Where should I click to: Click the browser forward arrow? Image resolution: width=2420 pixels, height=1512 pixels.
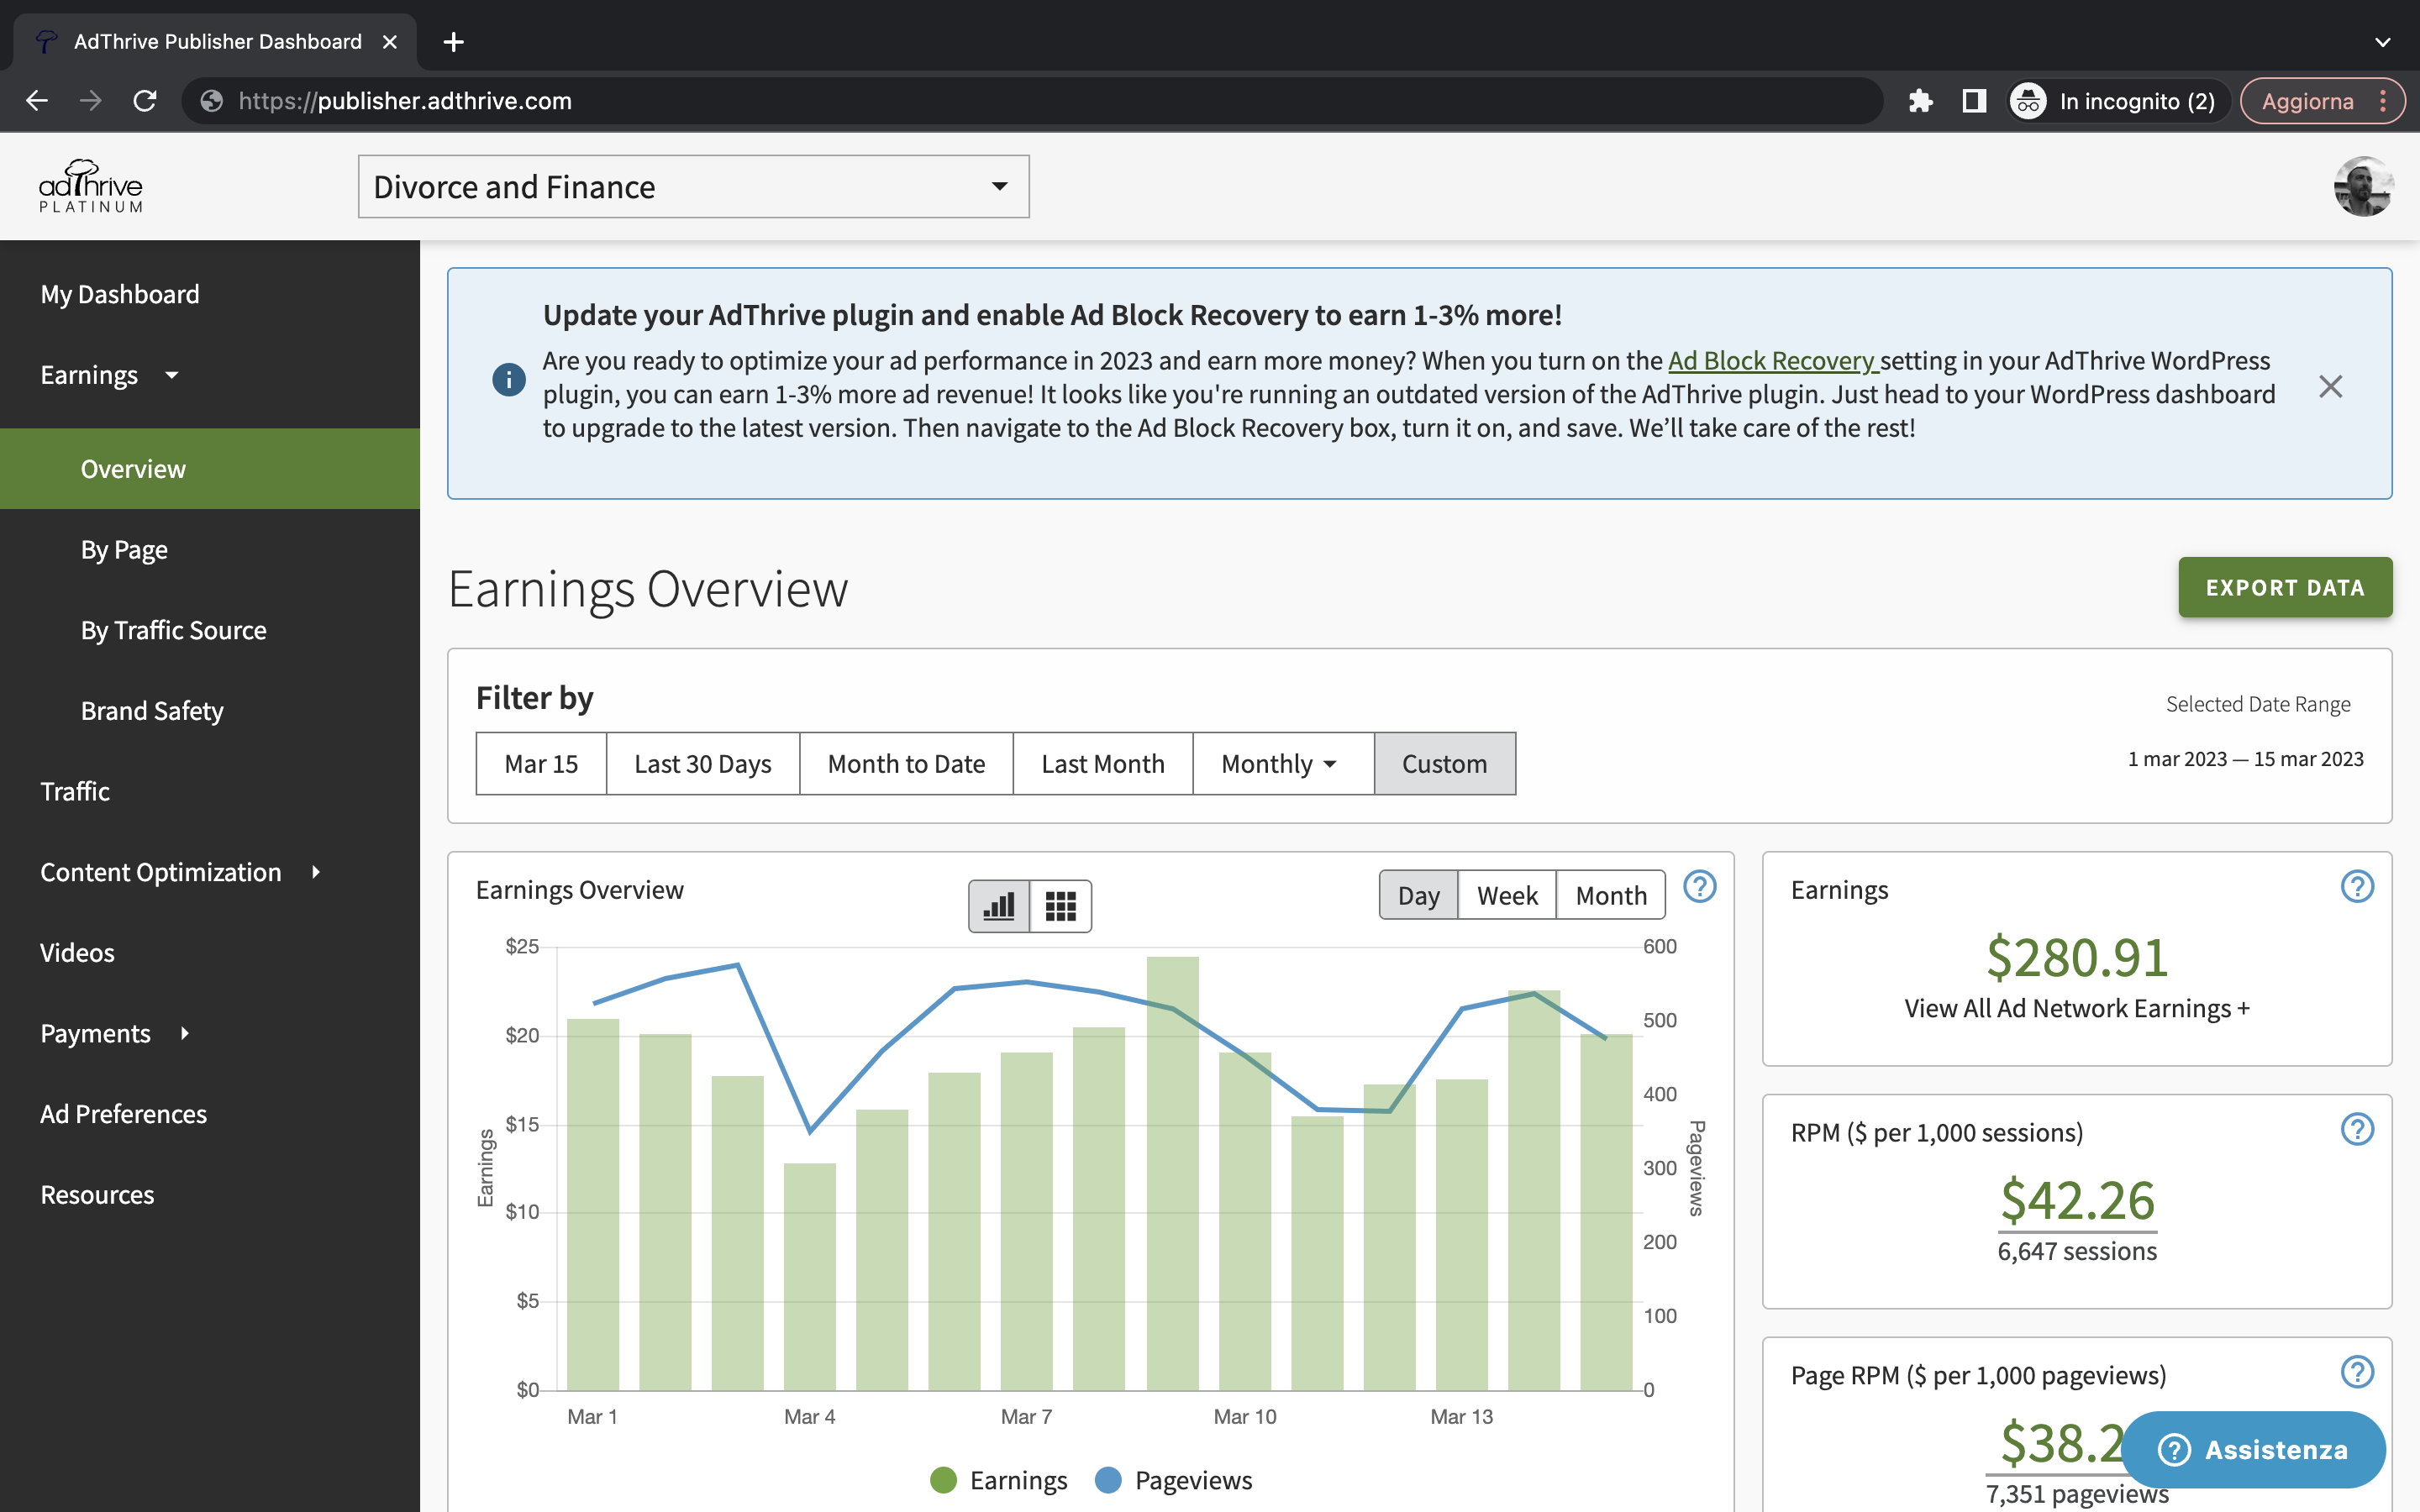click(91, 101)
